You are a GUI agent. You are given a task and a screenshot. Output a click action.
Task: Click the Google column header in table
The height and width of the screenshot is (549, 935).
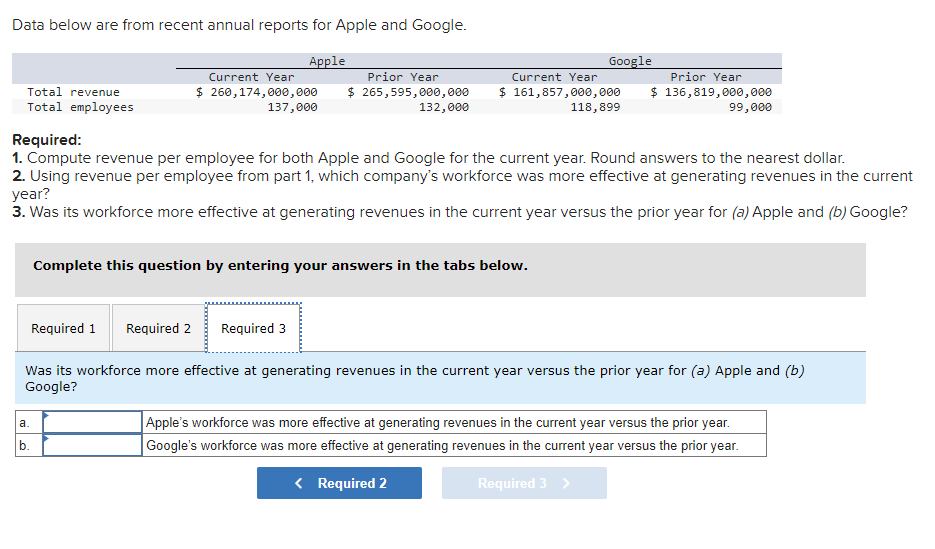[630, 62]
